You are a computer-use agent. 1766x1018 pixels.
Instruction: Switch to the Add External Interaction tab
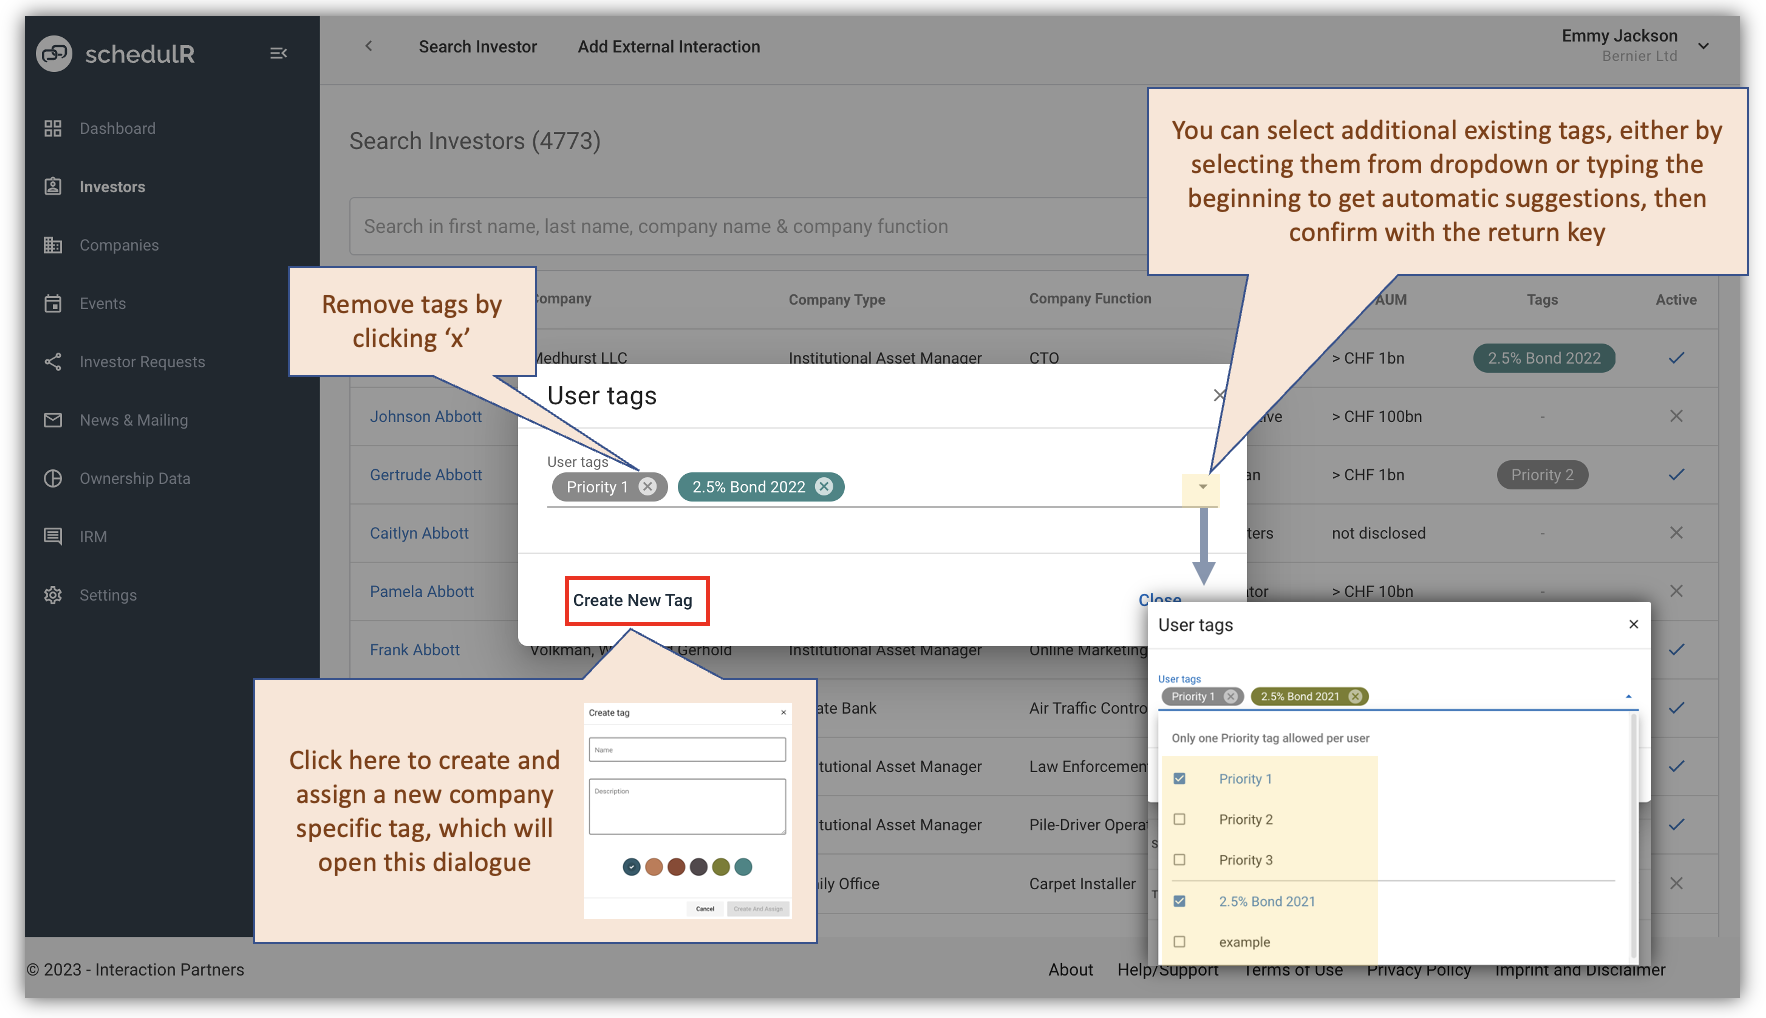point(668,46)
